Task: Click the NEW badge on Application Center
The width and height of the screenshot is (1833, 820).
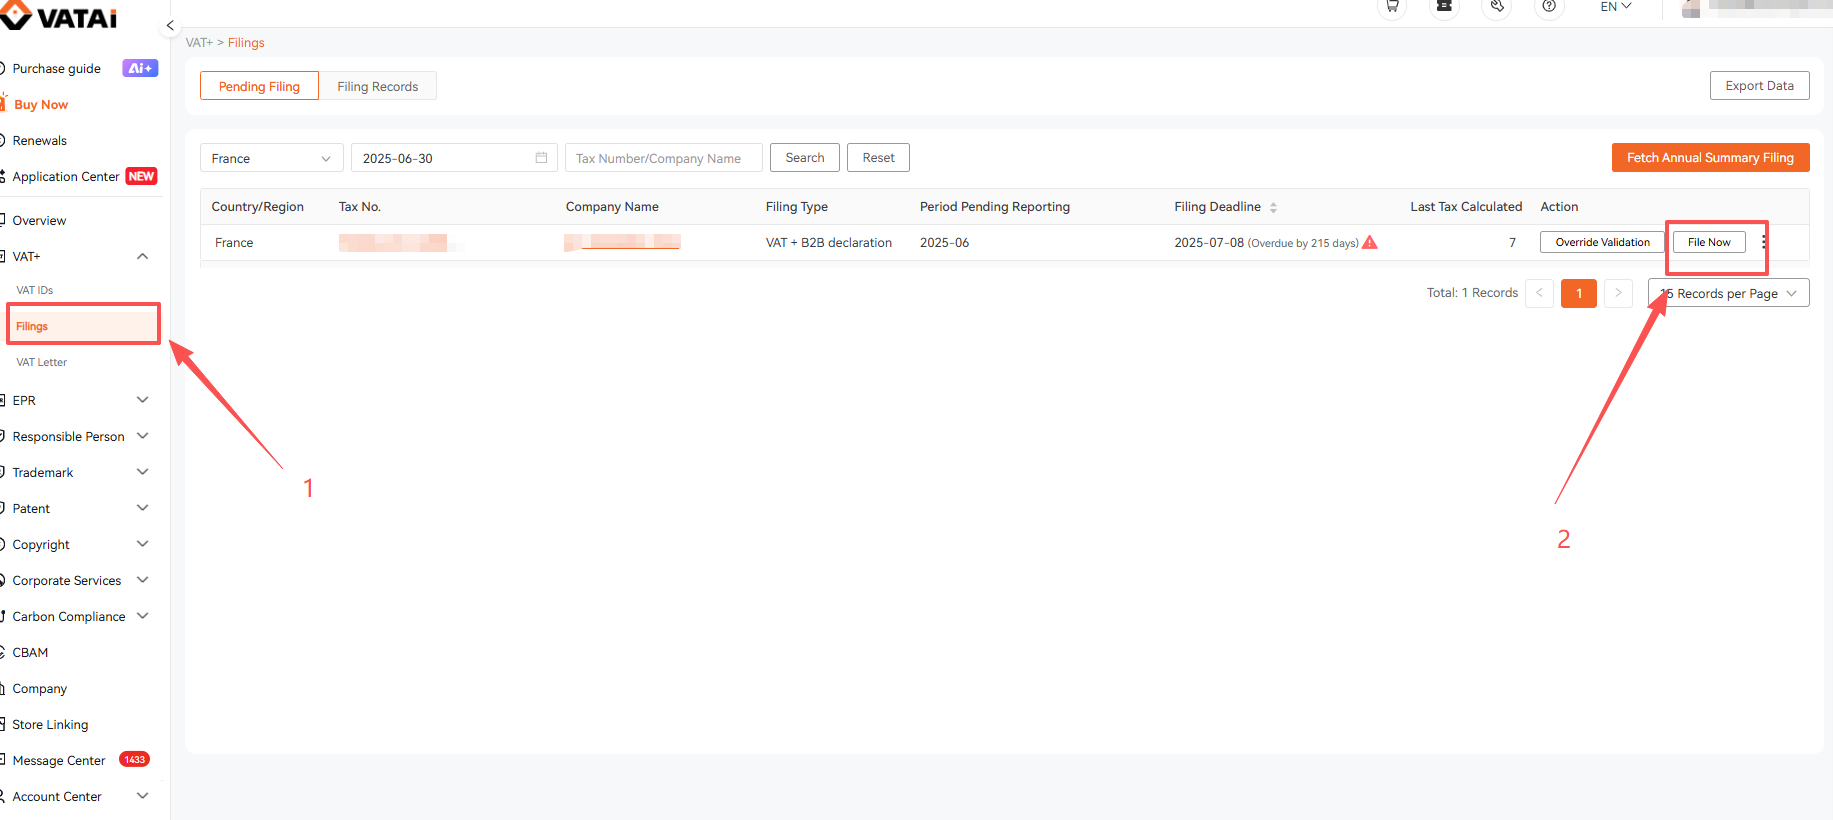Action: coord(141,176)
